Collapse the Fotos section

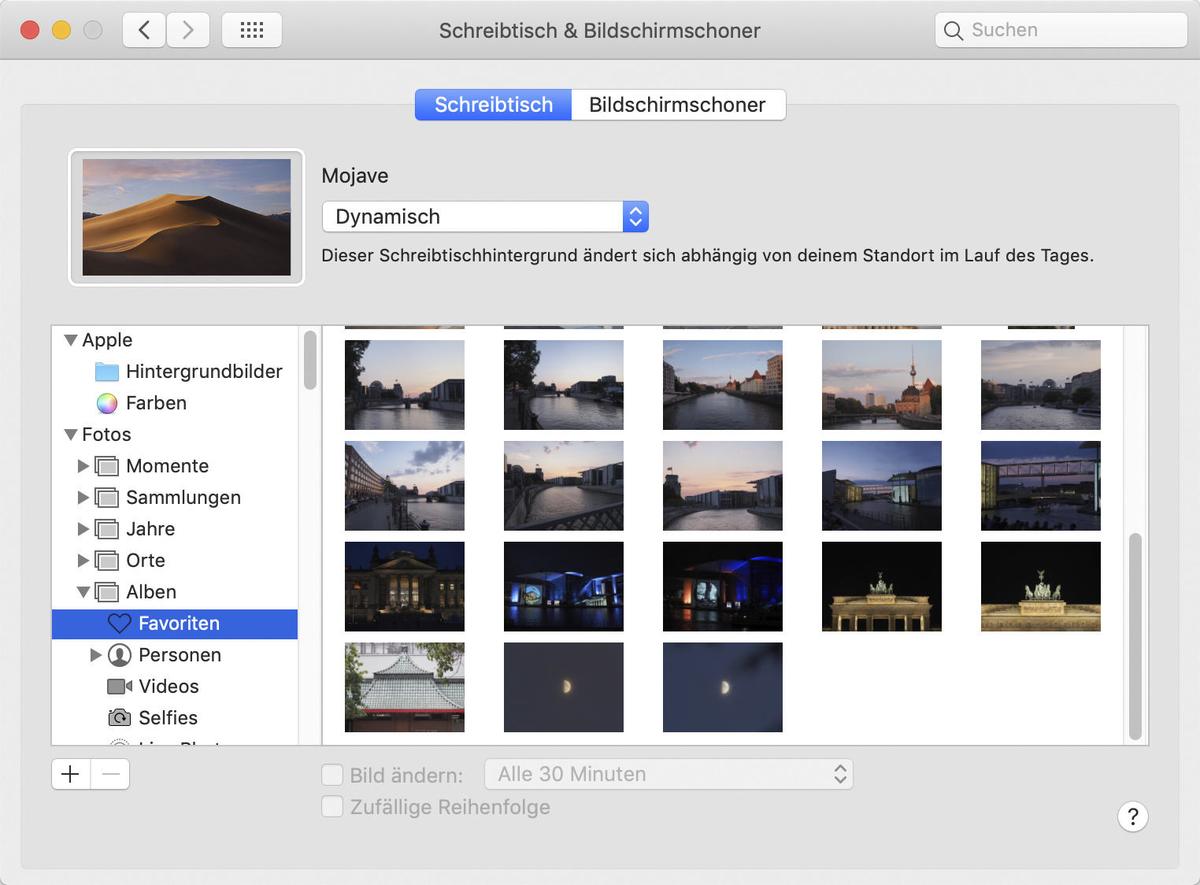[70, 435]
